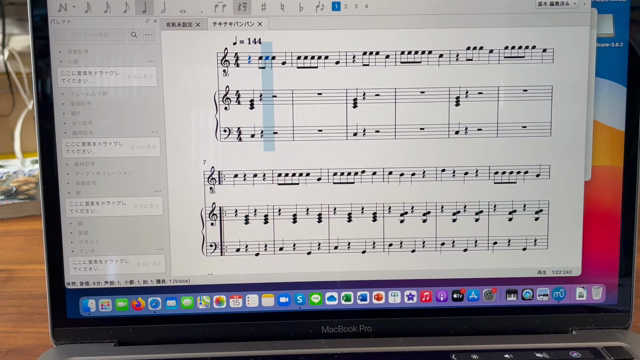Viewport: 640px width, 360px height.
Task: Open the 臨時記号 section ellipsis menu
Action: (155, 132)
